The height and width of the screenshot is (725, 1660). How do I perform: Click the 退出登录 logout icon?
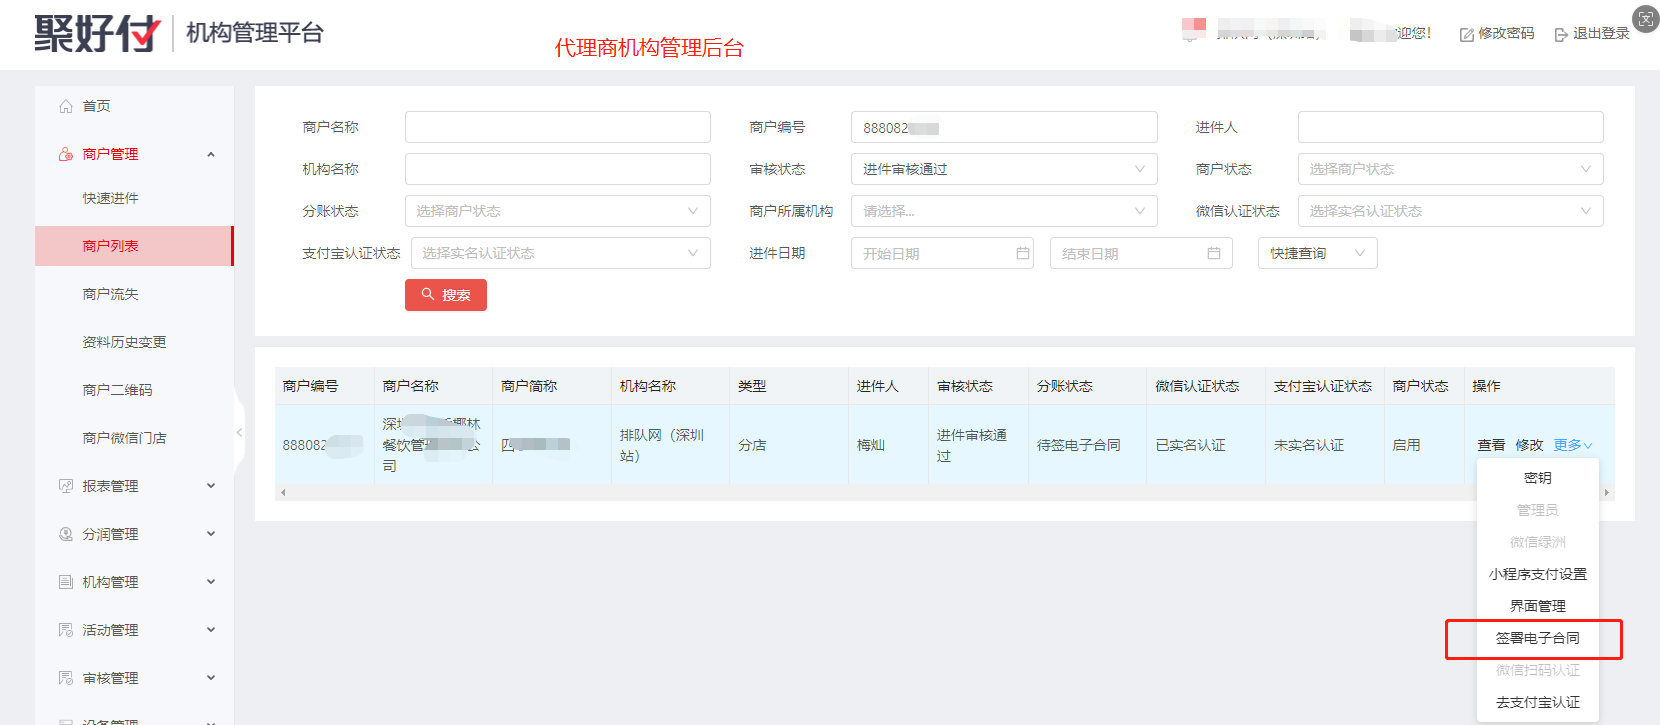(x=1561, y=35)
